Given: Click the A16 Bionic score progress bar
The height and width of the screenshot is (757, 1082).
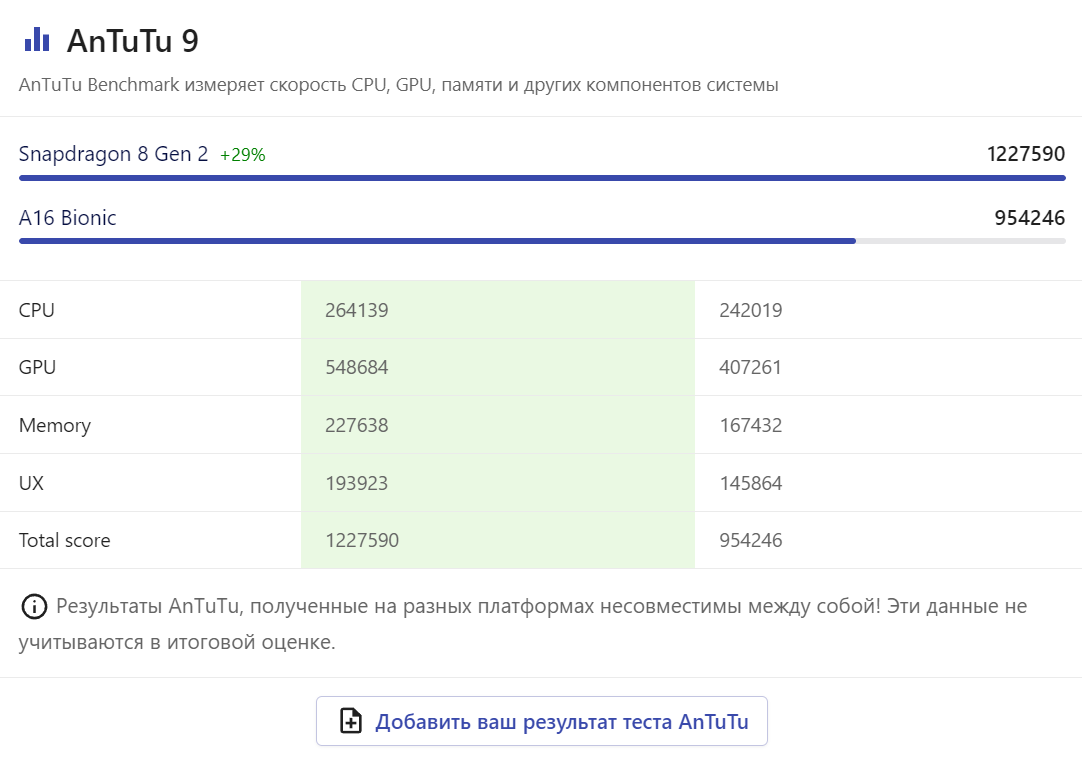Looking at the screenshot, I should pos(541,241).
